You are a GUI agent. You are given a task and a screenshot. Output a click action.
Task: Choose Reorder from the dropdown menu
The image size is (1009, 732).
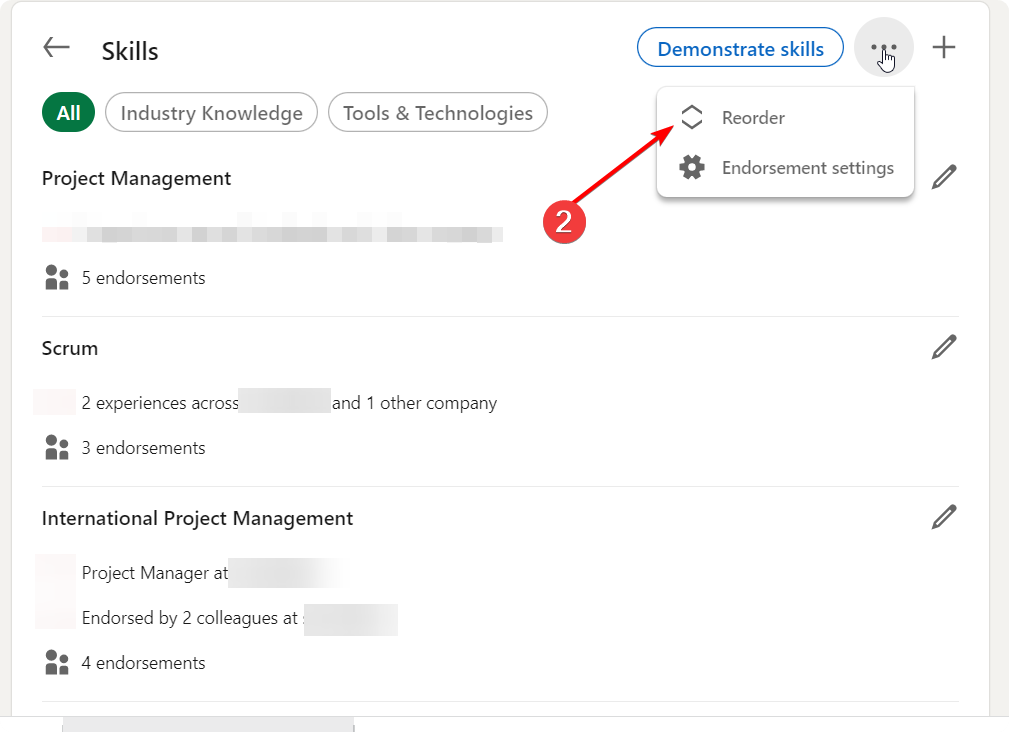[x=753, y=118]
